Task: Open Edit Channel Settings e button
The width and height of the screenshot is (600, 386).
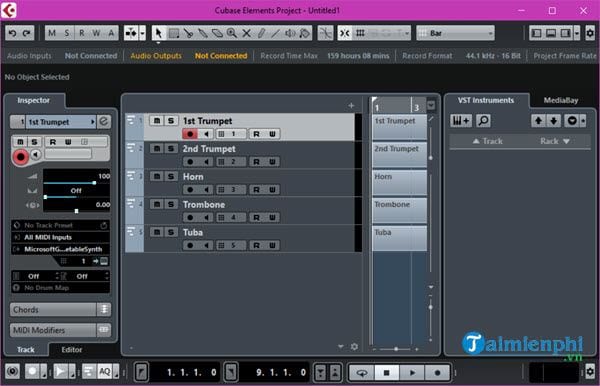Action: [x=104, y=122]
